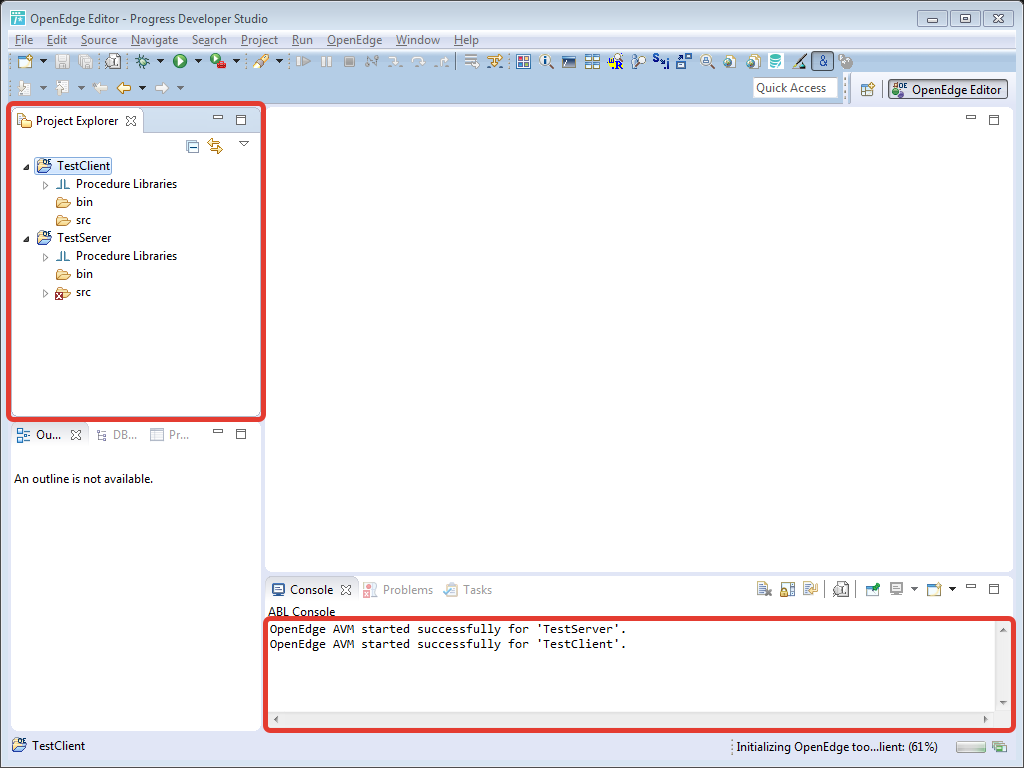
Task: Click the status bar progress indicator bar
Action: click(970, 747)
